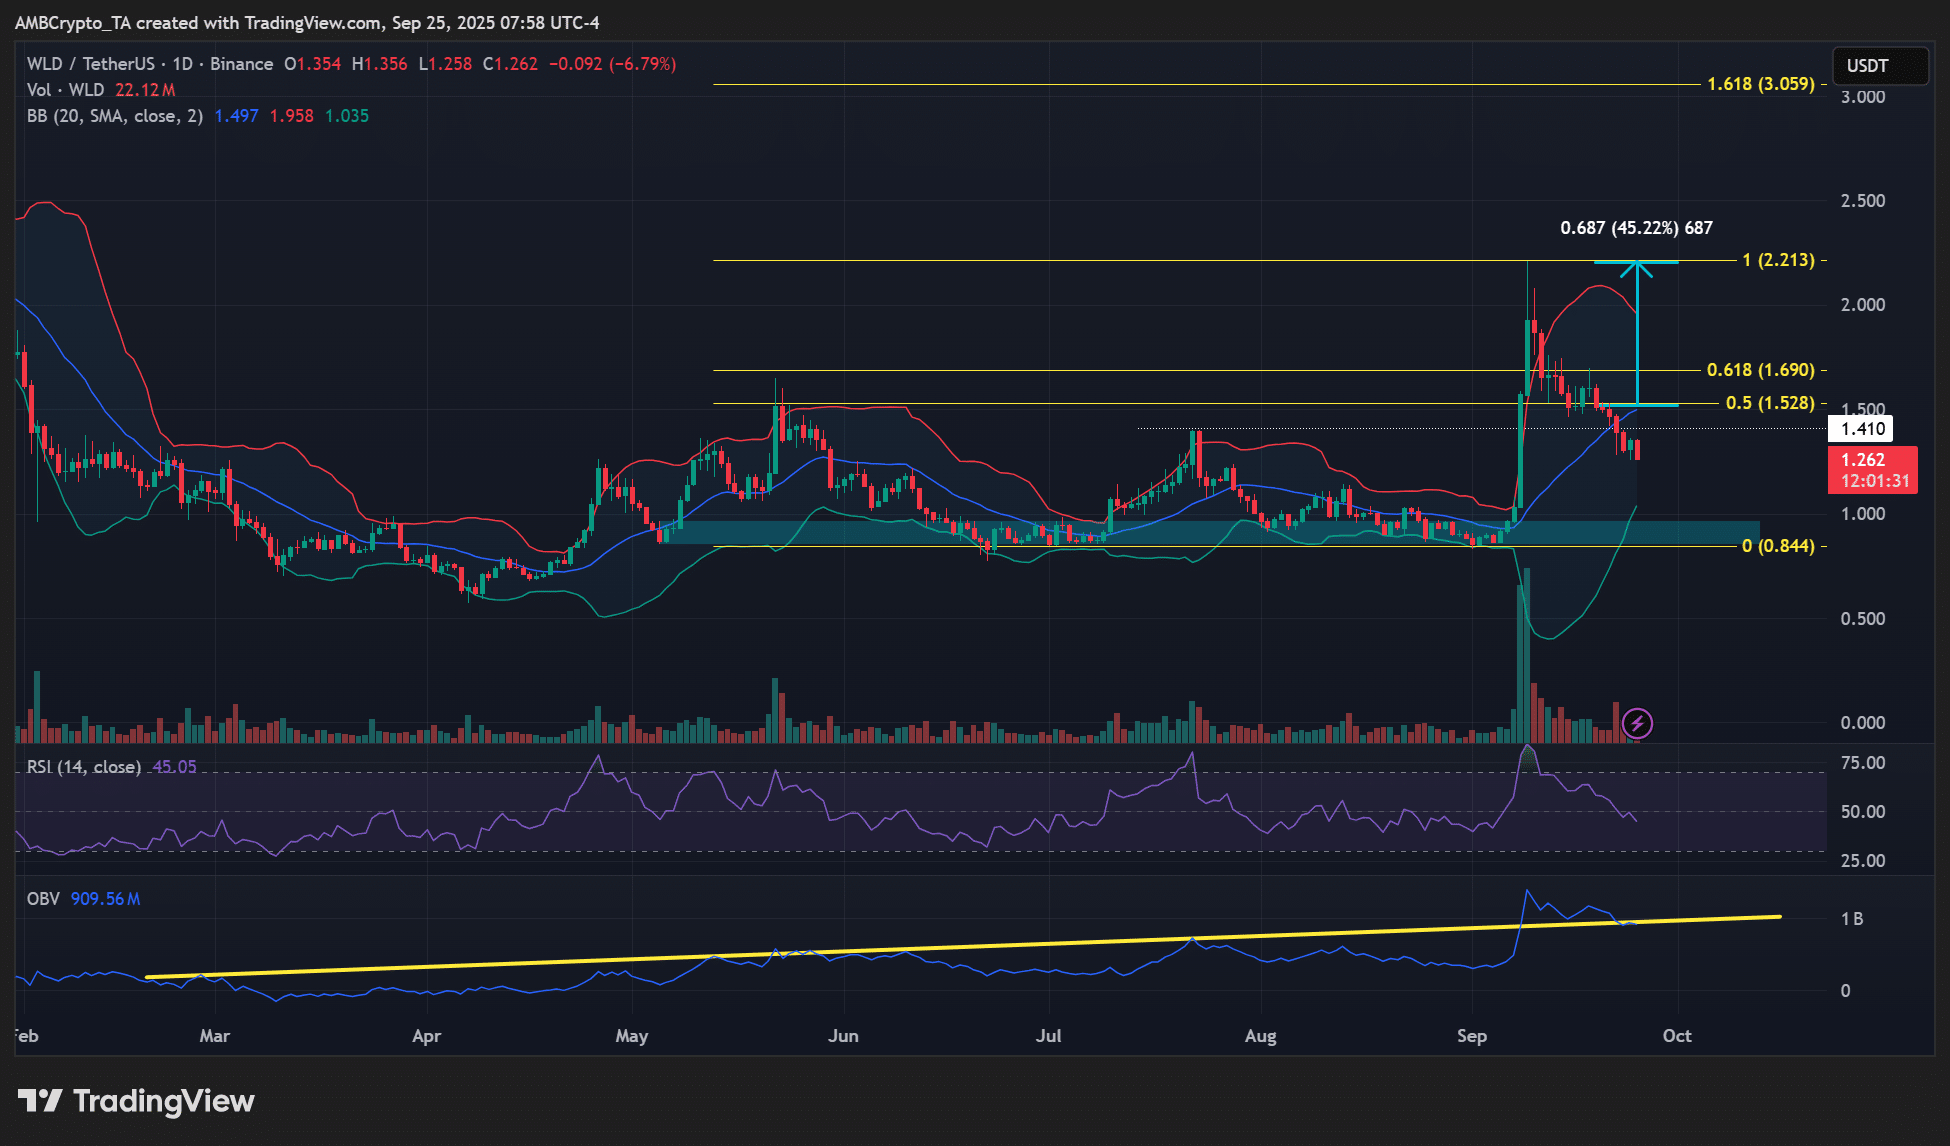Image resolution: width=1950 pixels, height=1146 pixels.
Task: Click the purple lightning instant-trading icon
Action: (x=1640, y=725)
